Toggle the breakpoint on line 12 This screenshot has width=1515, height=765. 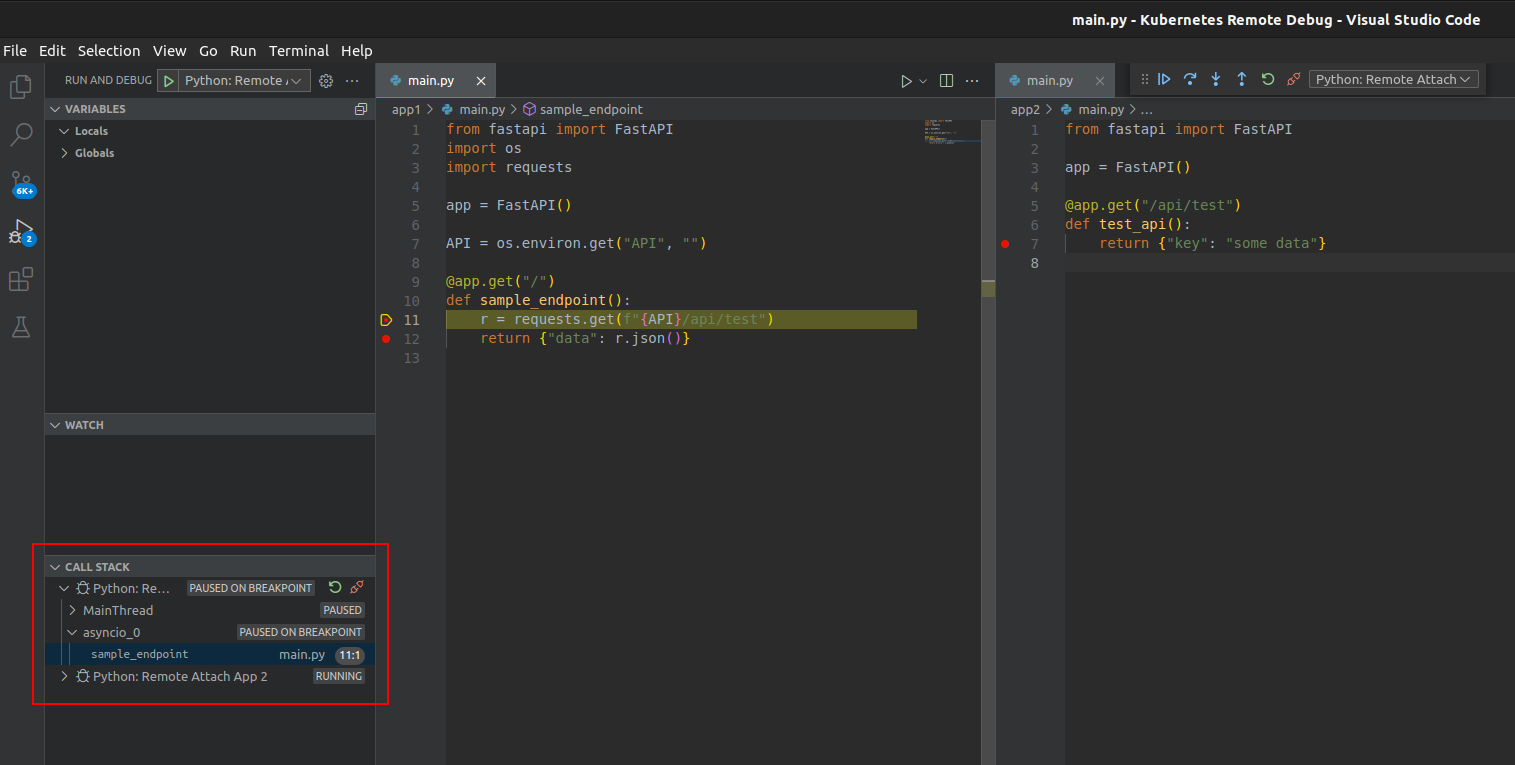386,339
